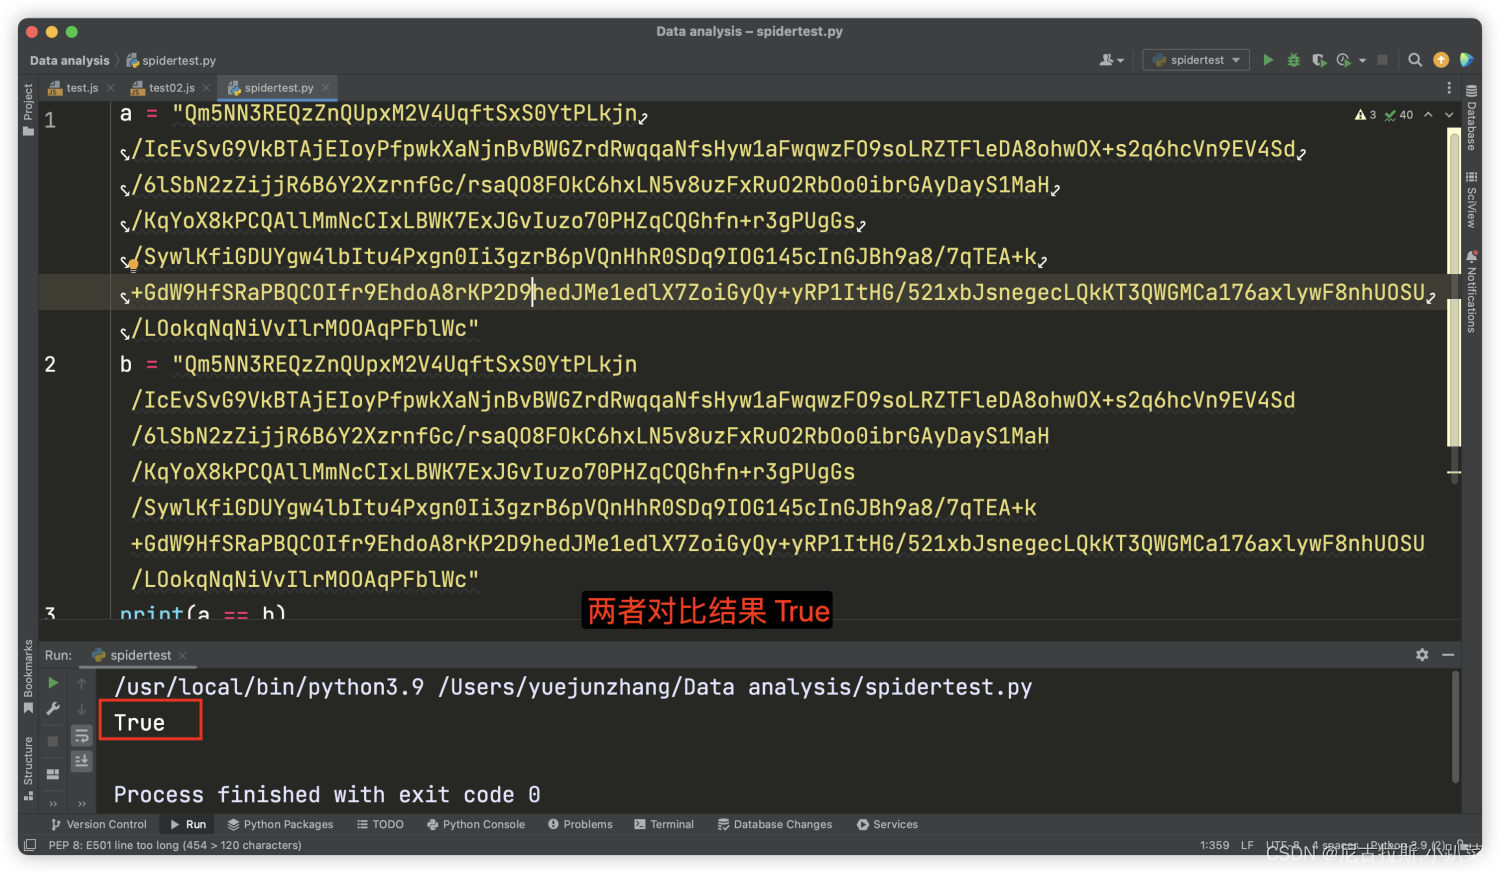Viewport: 1500px width, 873px height.
Task: Open the Problems tool window
Action: tap(580, 825)
